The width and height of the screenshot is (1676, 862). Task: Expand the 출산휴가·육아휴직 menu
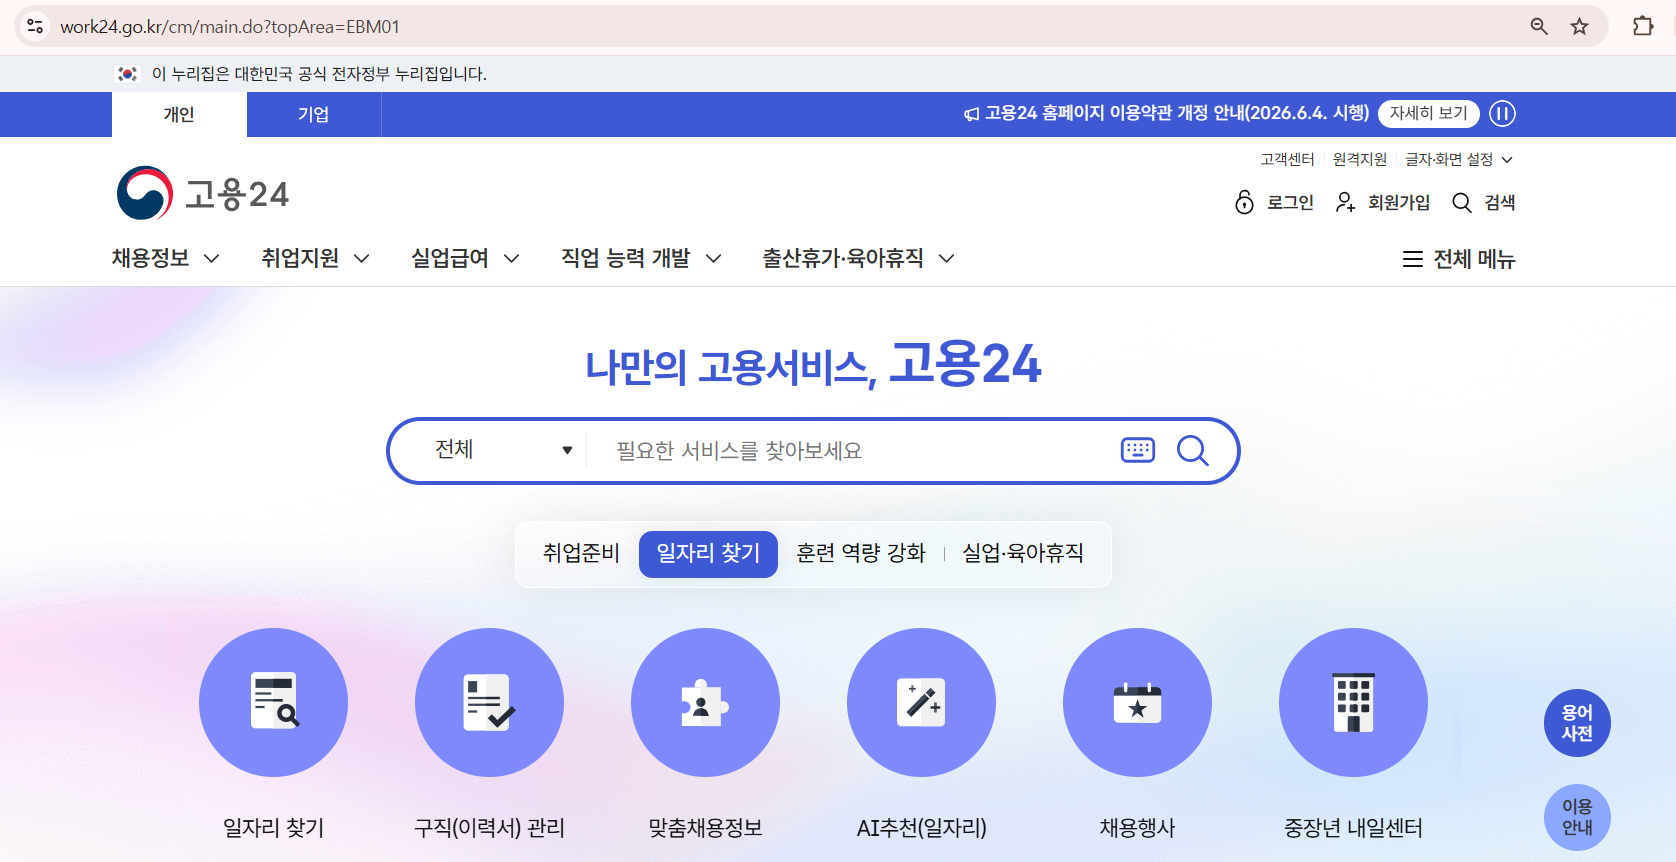coord(858,258)
